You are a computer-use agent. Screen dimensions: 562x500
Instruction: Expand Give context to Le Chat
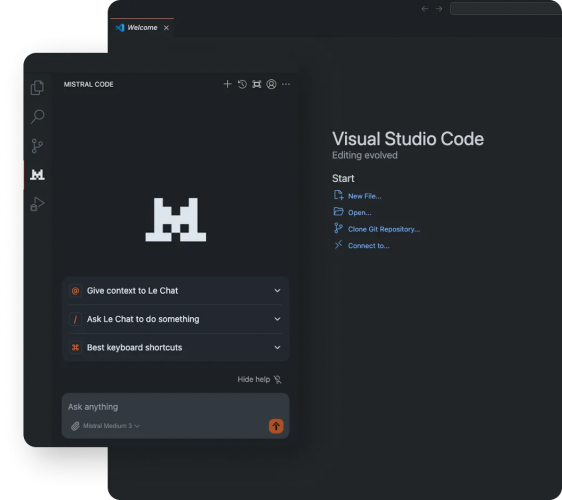pyautogui.click(x=175, y=291)
